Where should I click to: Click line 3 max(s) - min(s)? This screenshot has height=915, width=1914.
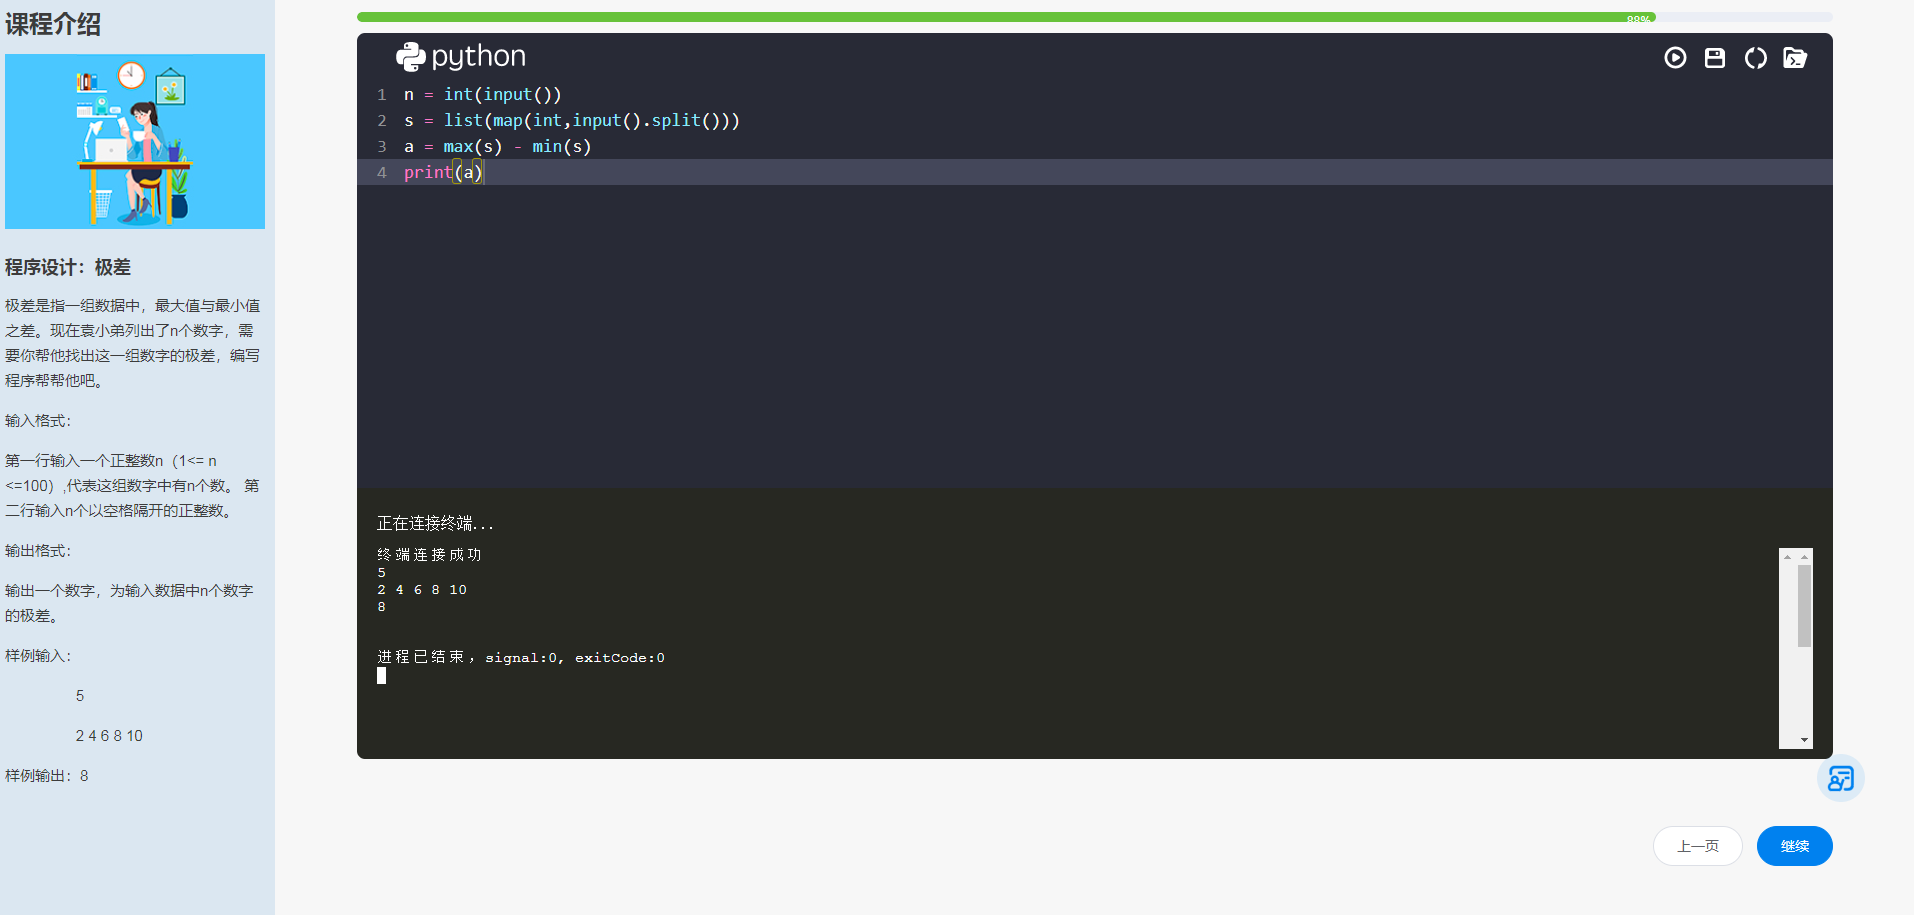[497, 146]
